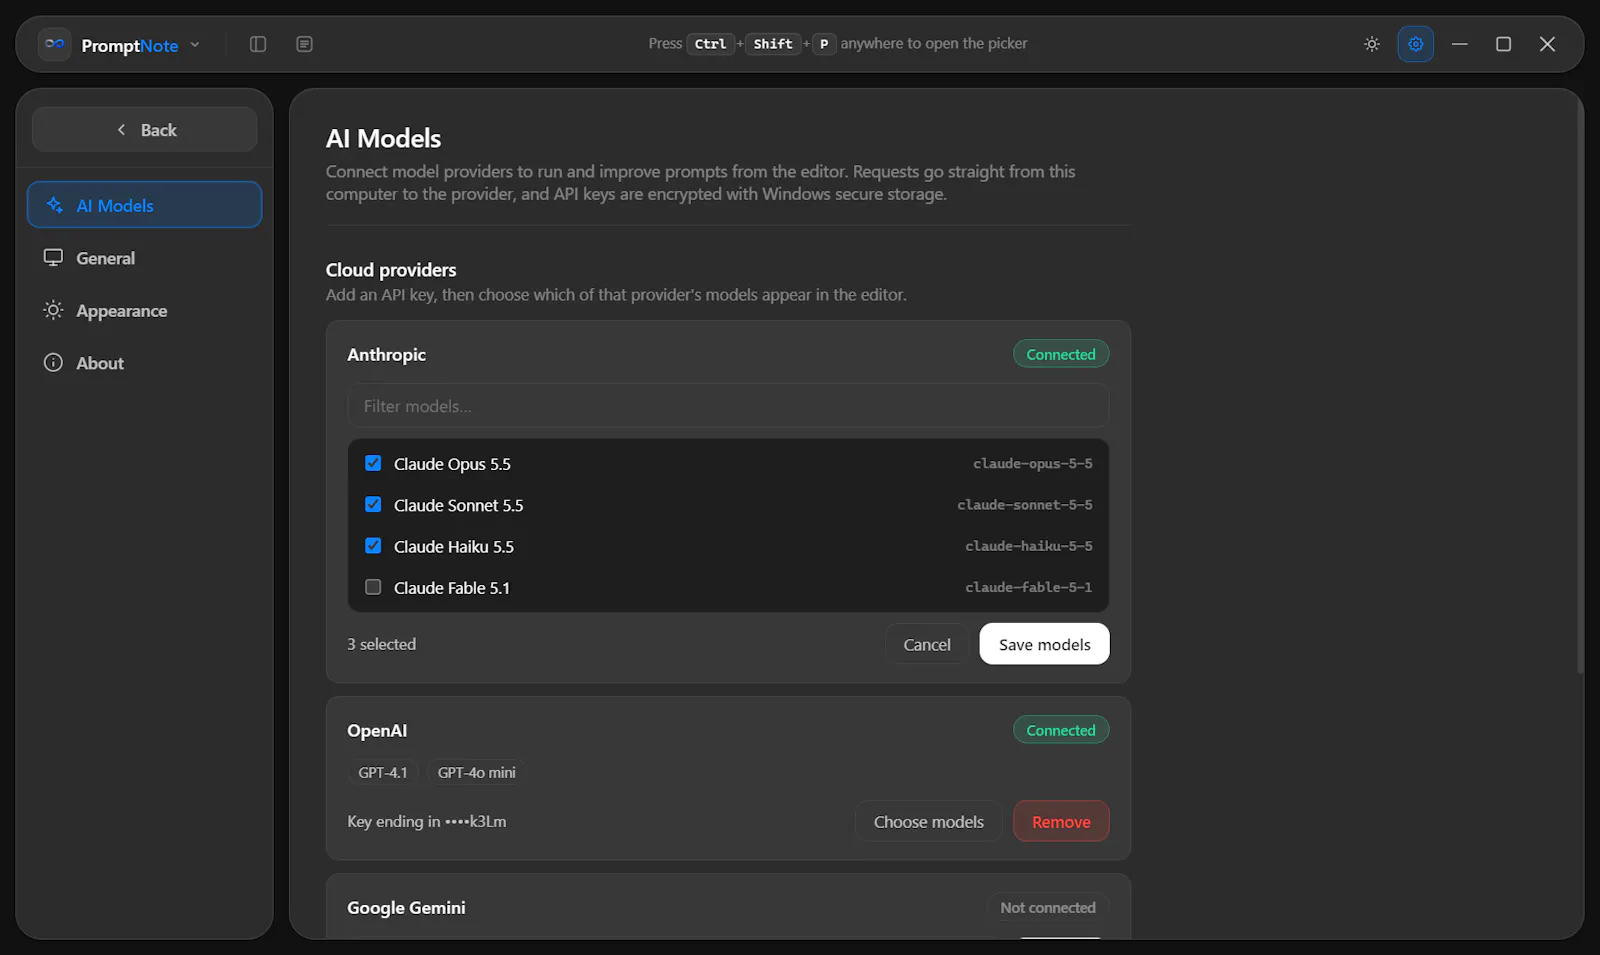Check the Claude Fable 5.1 checkbox
The height and width of the screenshot is (955, 1600).
click(x=373, y=587)
